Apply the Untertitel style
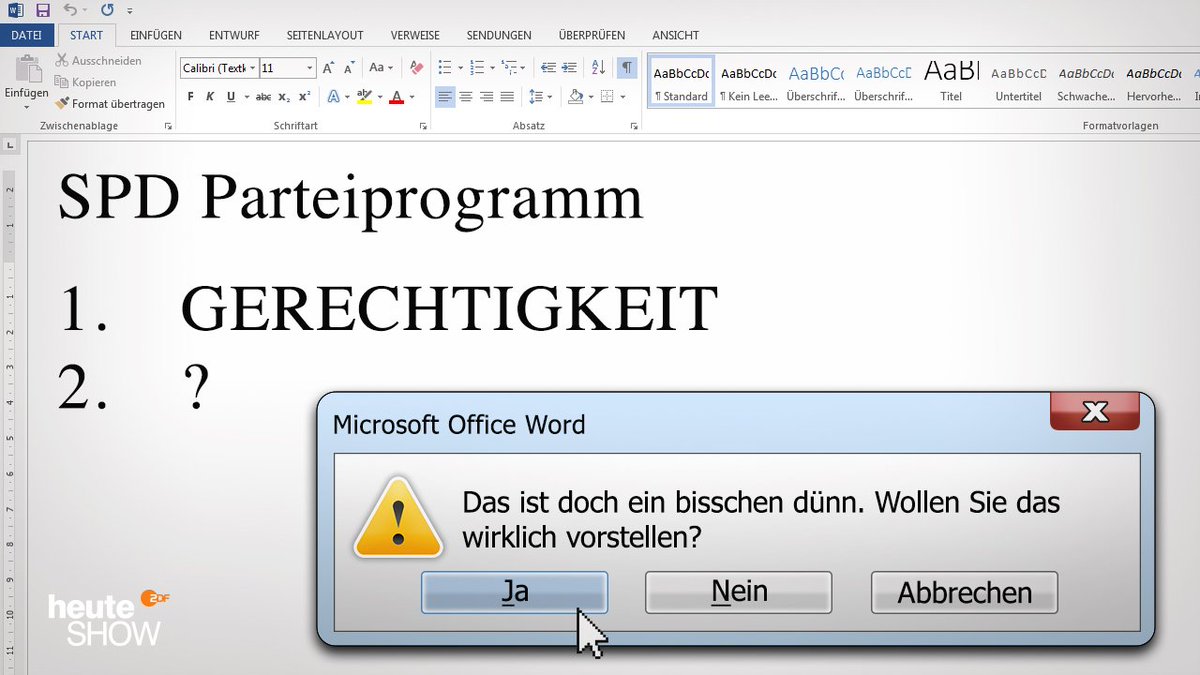This screenshot has height=675, width=1200. [x=1018, y=82]
